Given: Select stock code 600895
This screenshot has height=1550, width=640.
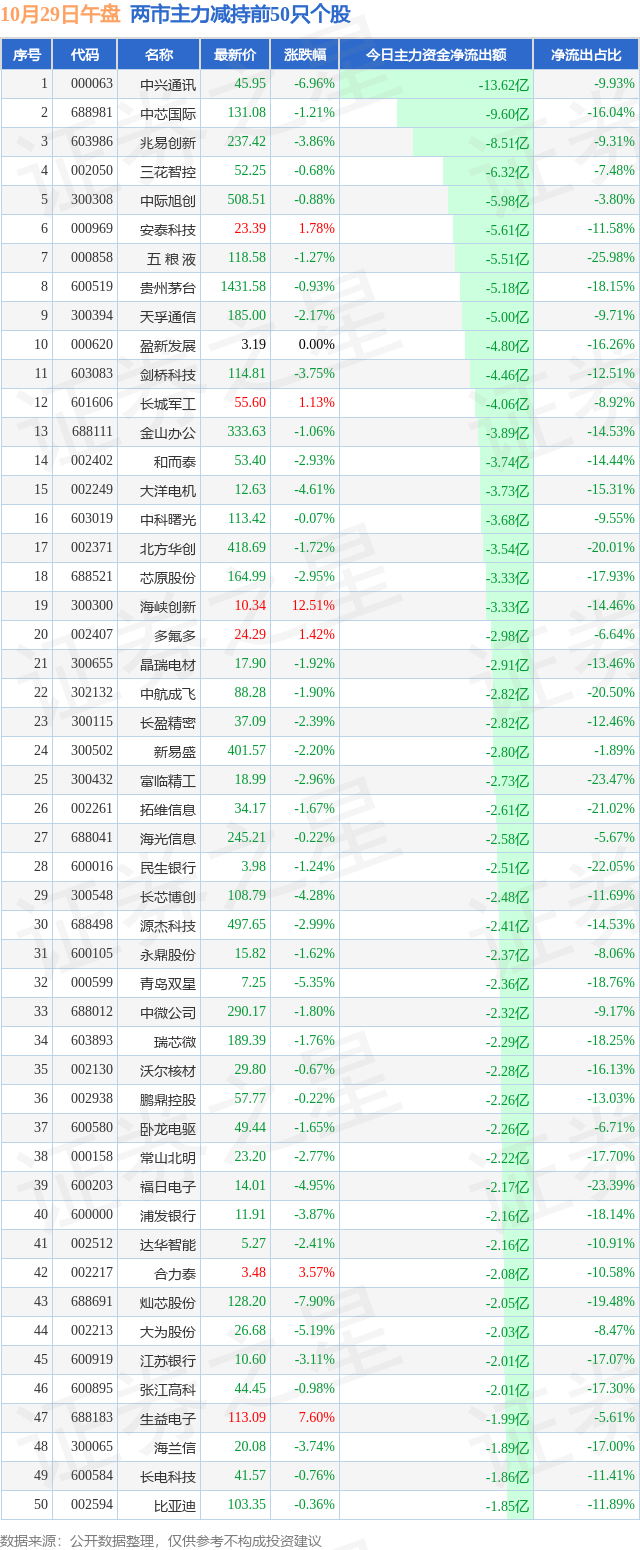Looking at the screenshot, I should coord(92,1389).
